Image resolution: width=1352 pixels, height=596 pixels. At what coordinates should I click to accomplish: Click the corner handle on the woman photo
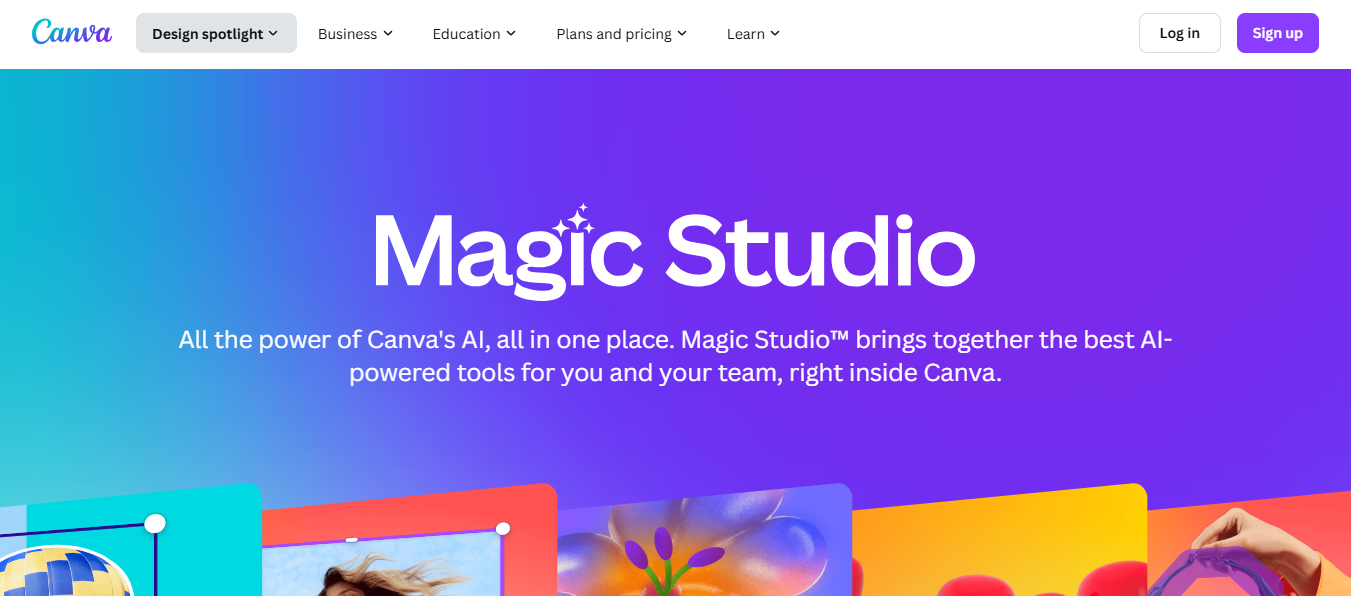503,528
